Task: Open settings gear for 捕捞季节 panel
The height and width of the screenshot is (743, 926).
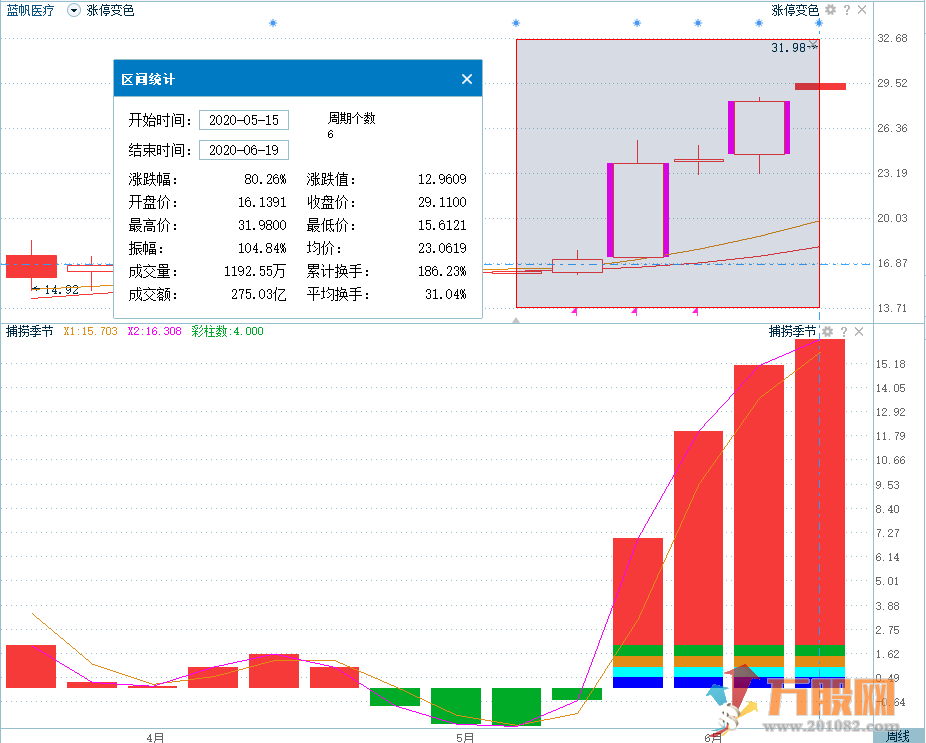Action: [828, 331]
